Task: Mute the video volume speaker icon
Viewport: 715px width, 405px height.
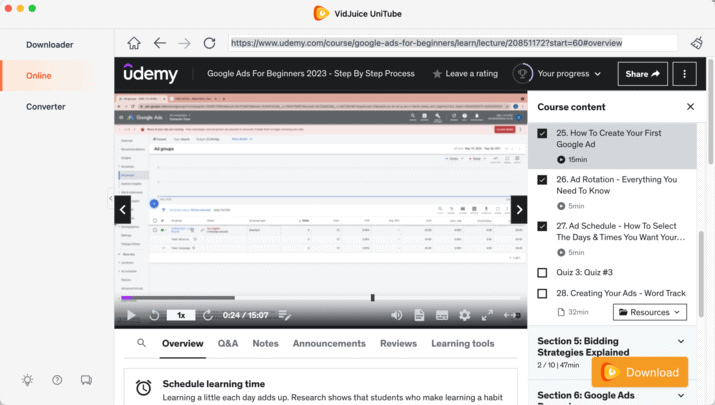Action: (397, 315)
